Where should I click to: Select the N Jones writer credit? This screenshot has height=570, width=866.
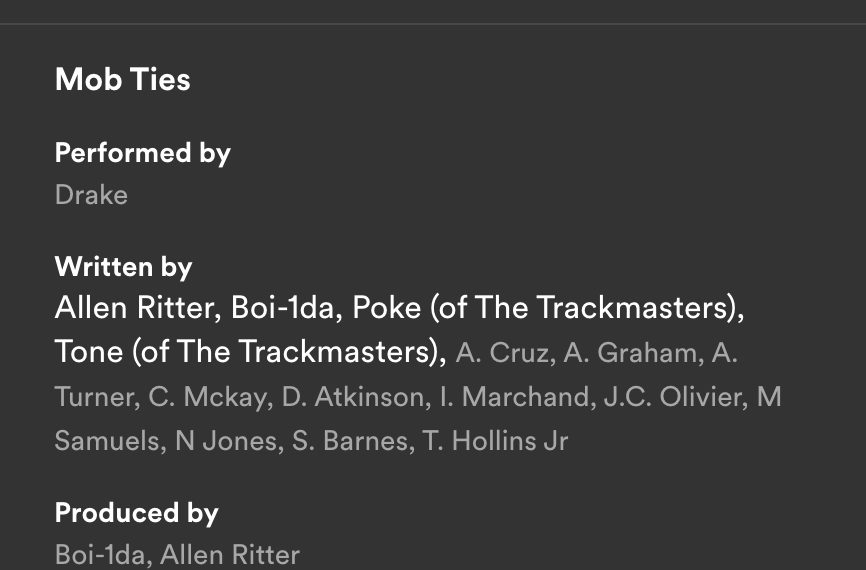click(225, 441)
